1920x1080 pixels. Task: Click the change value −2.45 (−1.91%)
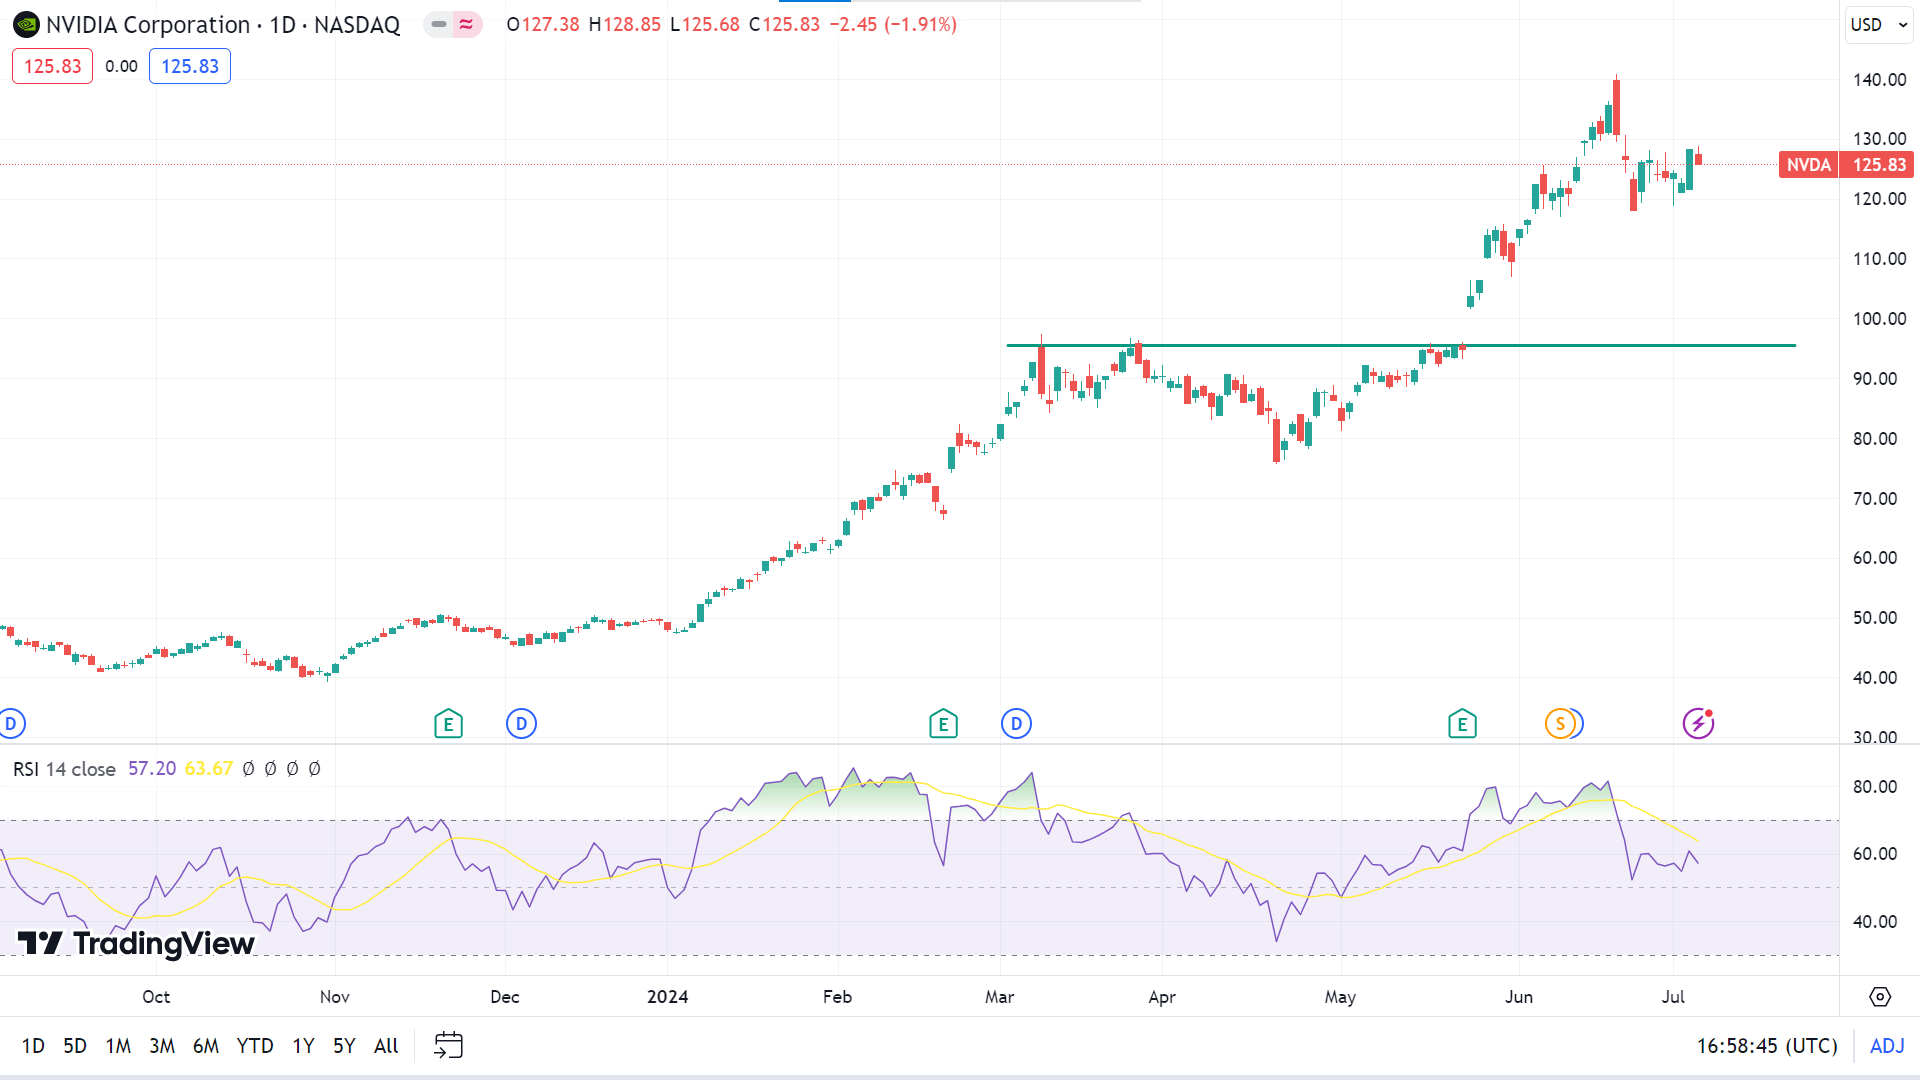[893, 24]
